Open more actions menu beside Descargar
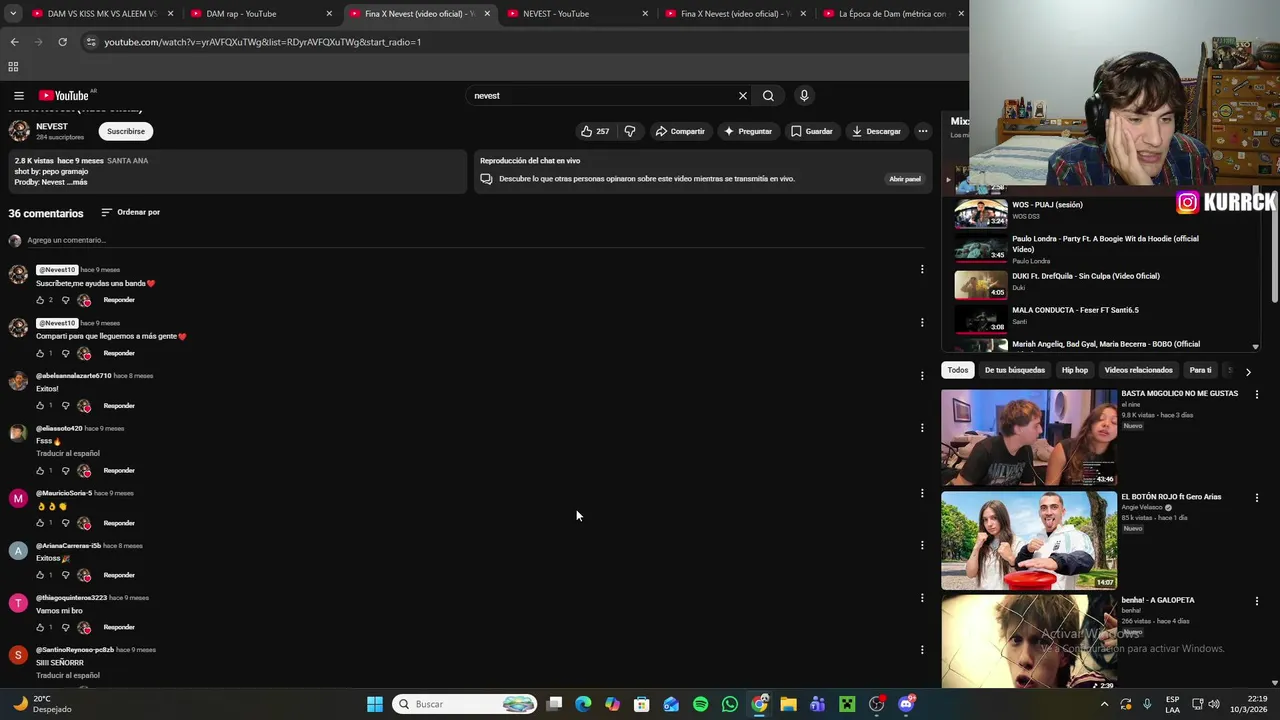This screenshot has height=720, width=1280. [923, 131]
